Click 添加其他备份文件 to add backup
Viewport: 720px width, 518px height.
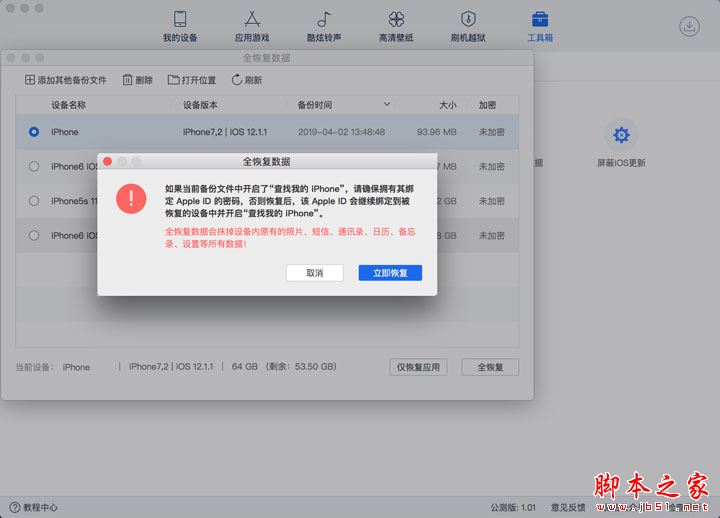(x=65, y=80)
